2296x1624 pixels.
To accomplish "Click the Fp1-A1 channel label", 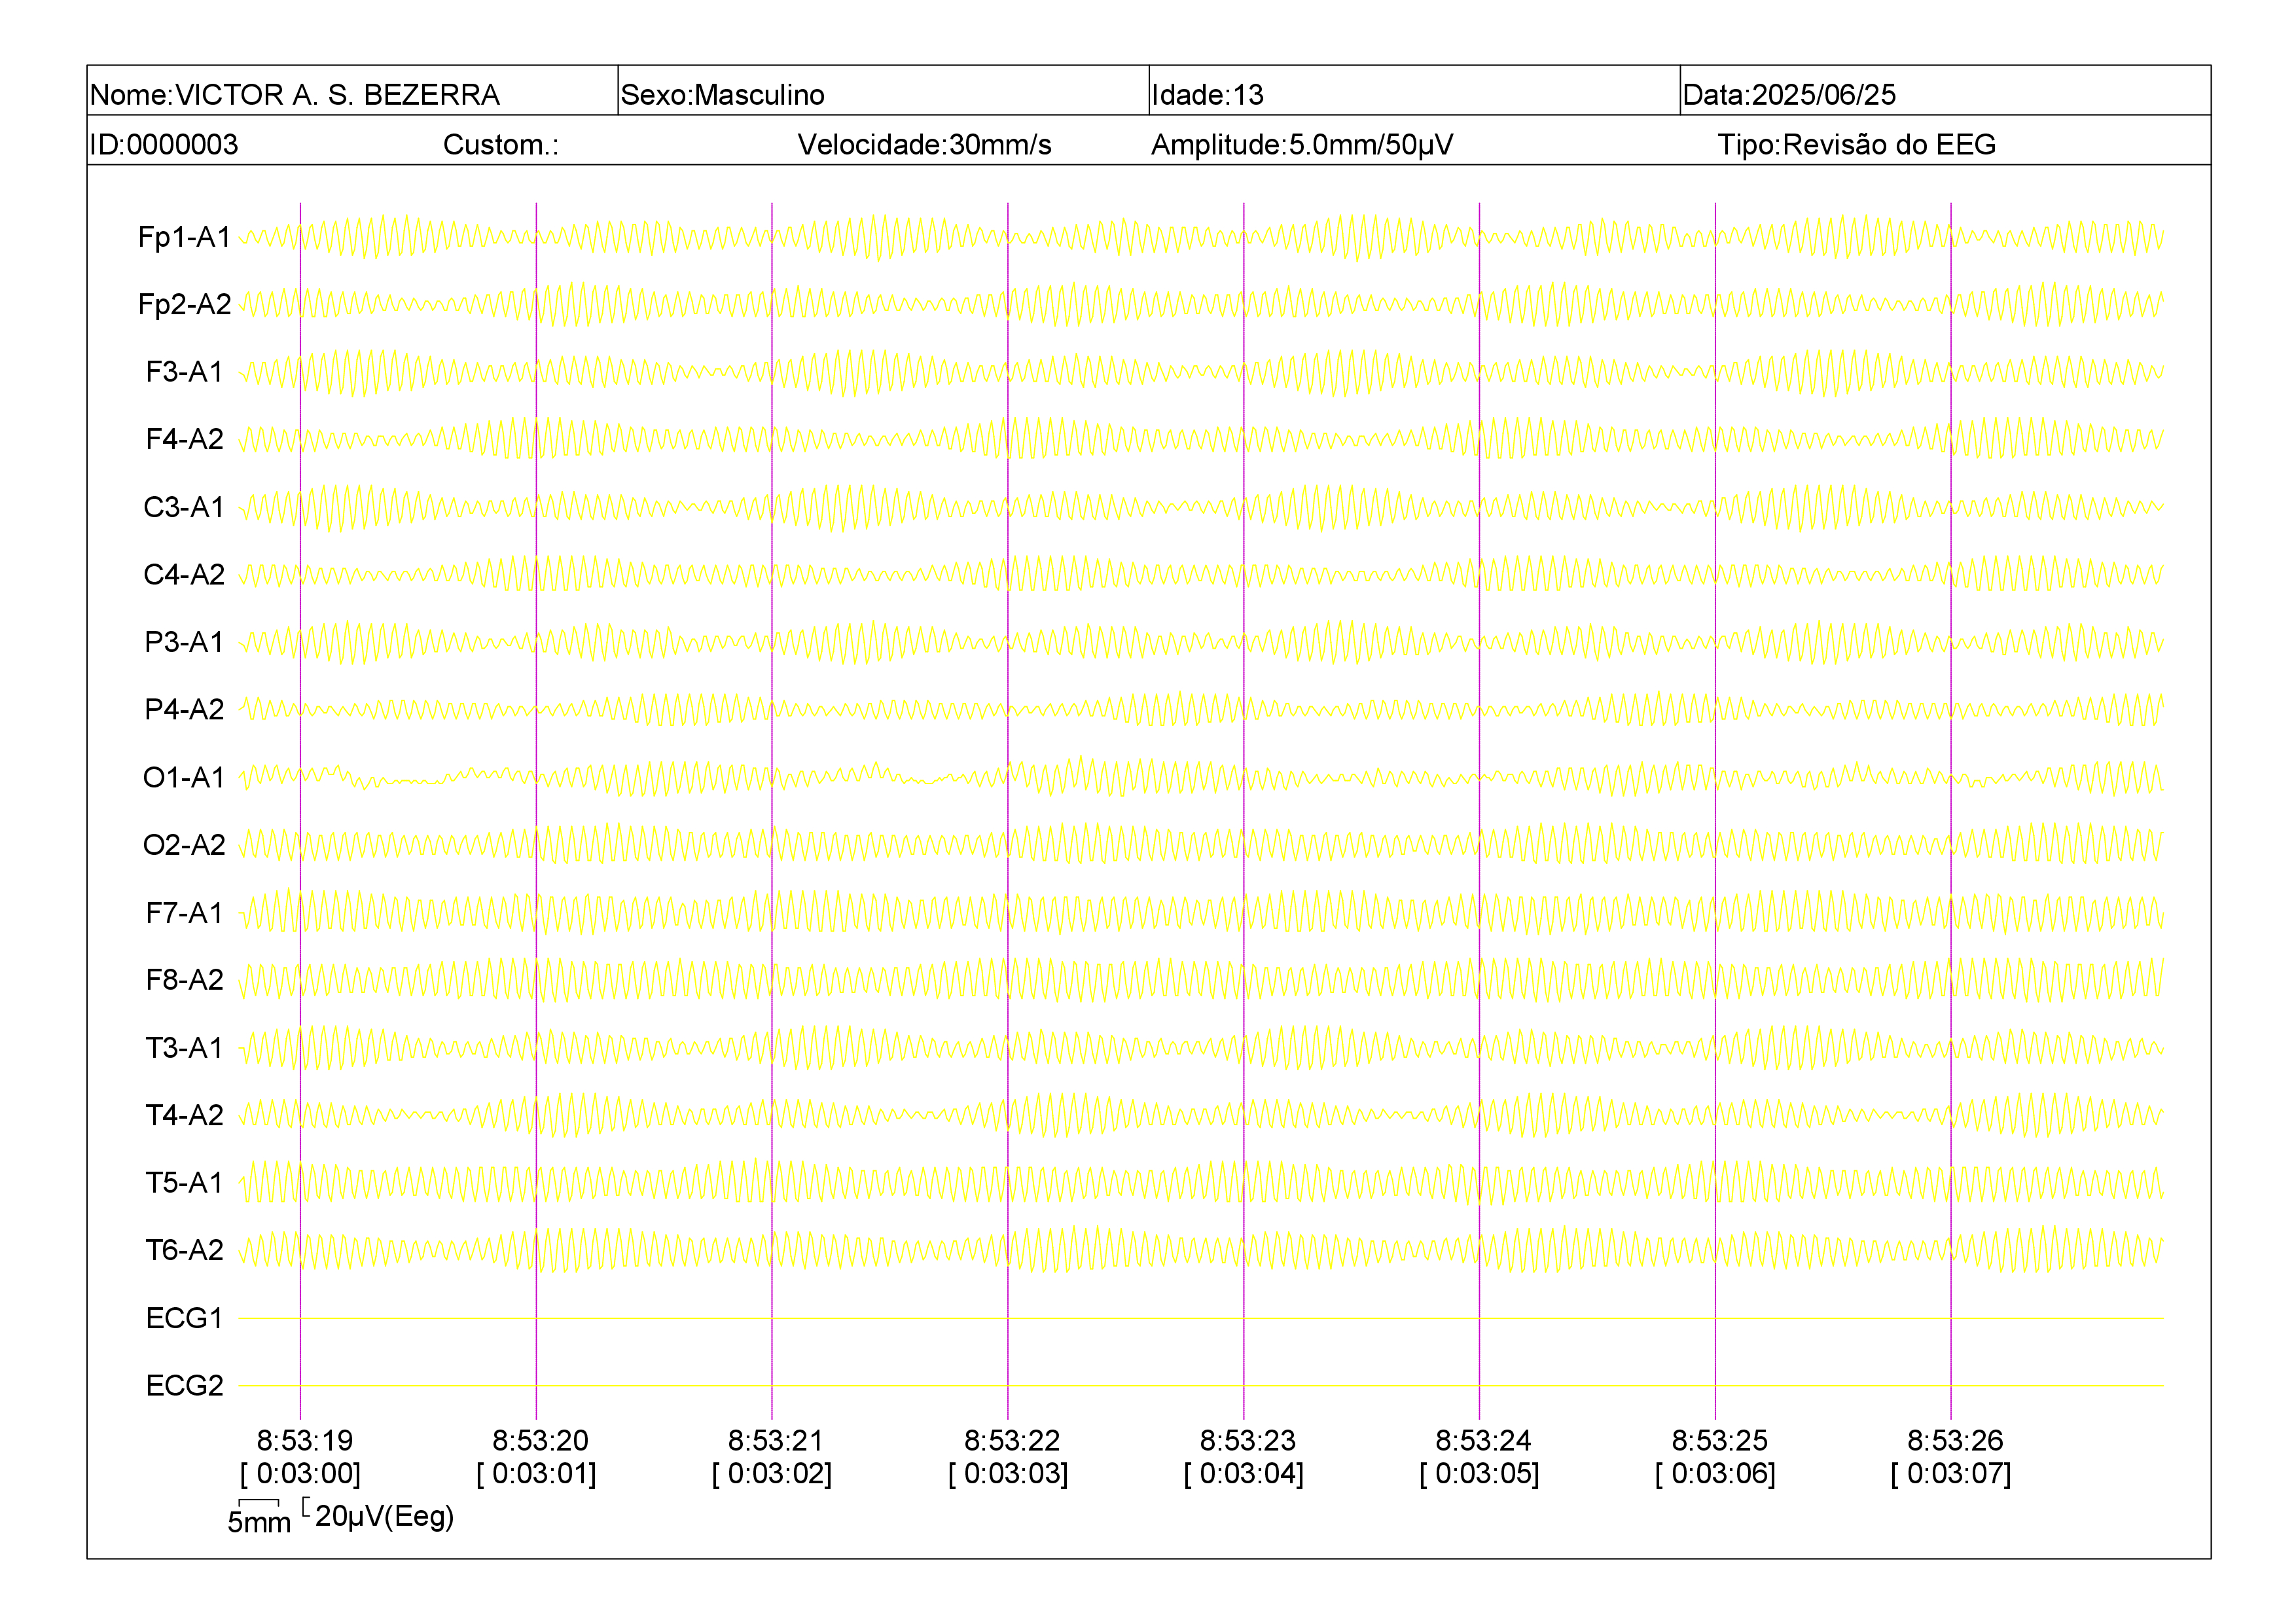I will [184, 237].
